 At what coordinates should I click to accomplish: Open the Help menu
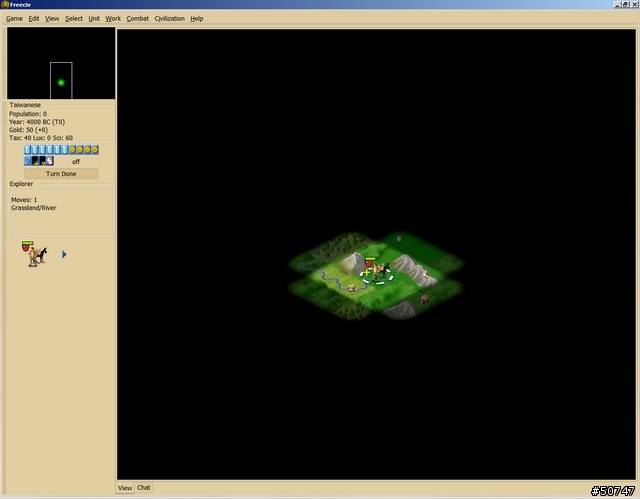pos(197,19)
